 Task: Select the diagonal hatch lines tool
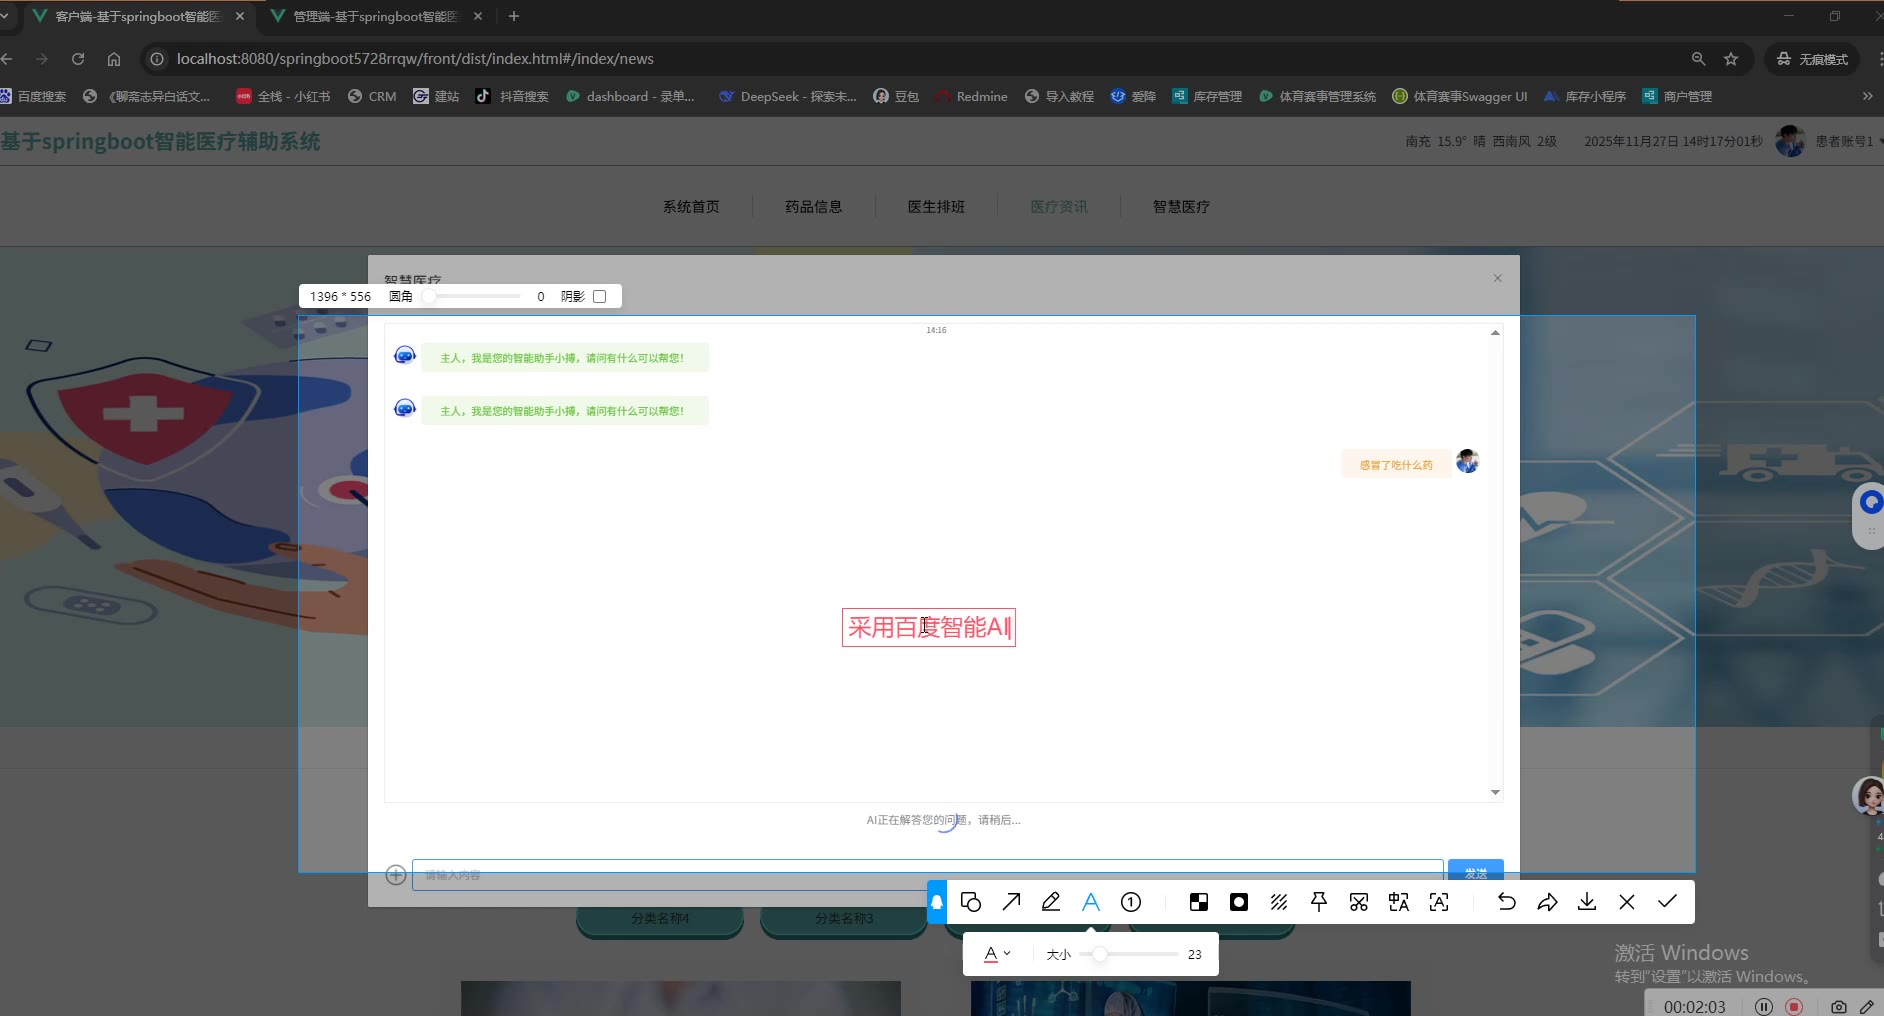[x=1279, y=902]
